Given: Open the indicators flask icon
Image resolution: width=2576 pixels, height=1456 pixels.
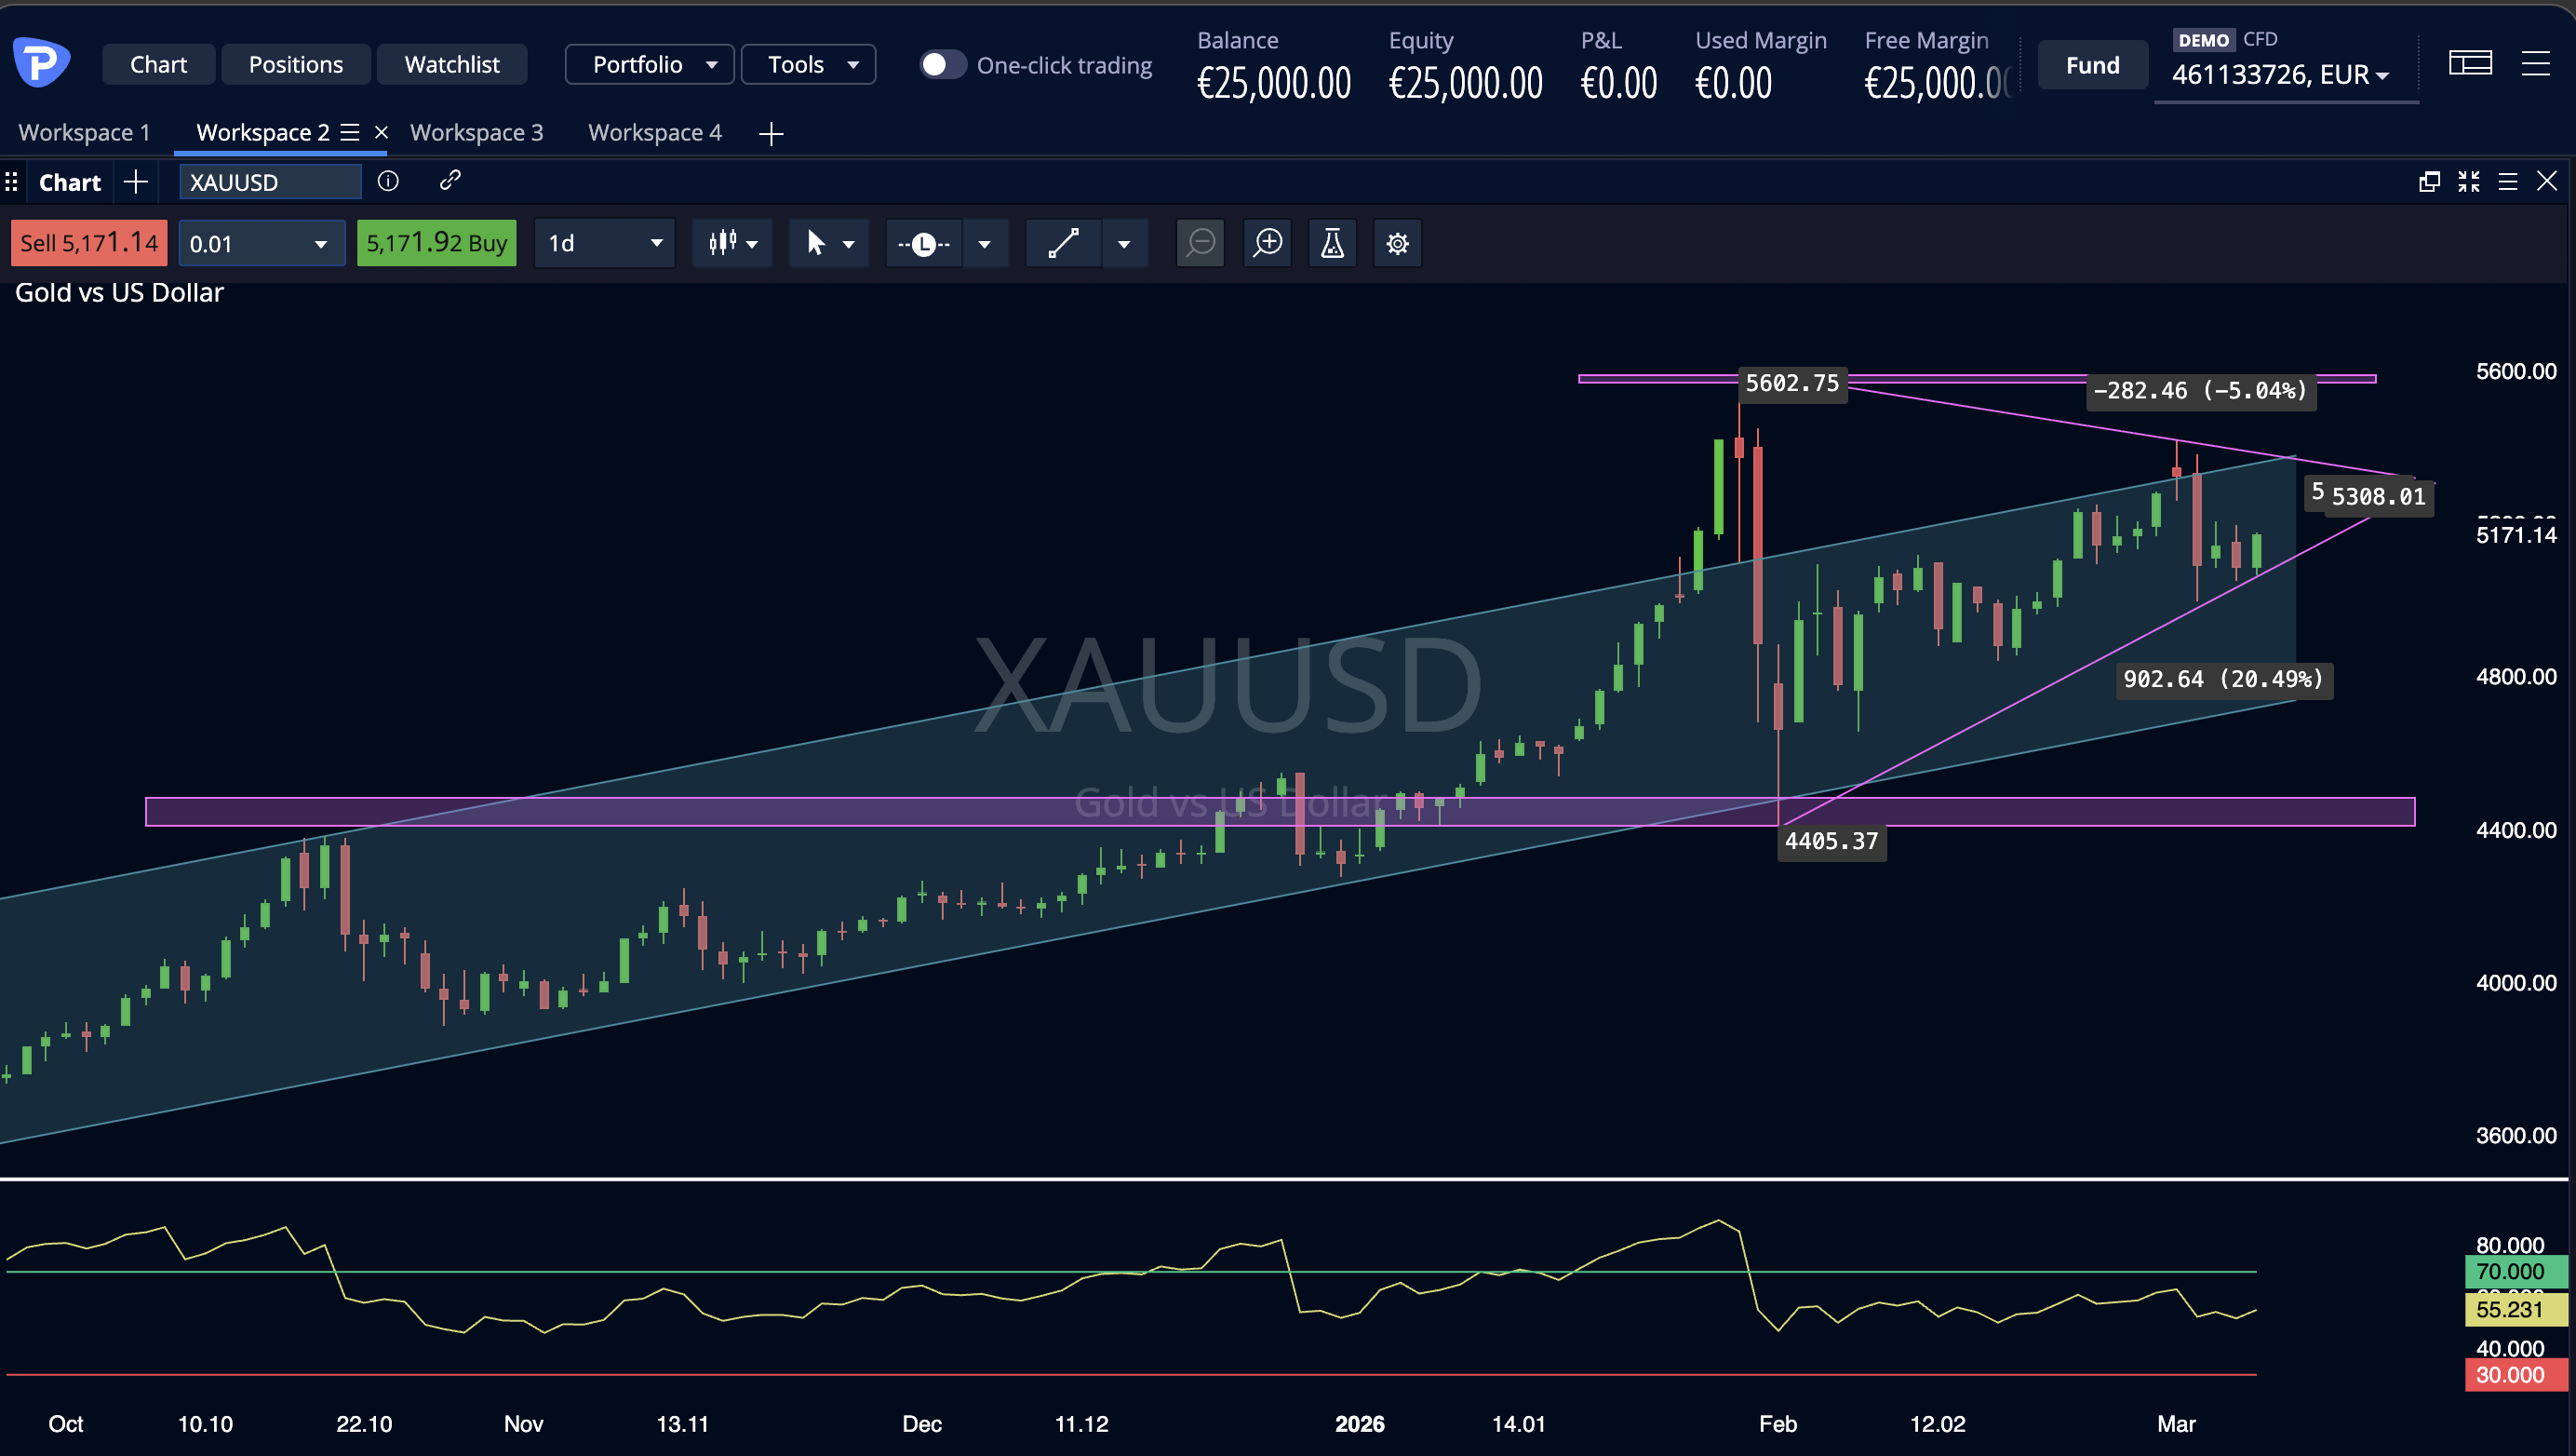Looking at the screenshot, I should click(x=1332, y=243).
